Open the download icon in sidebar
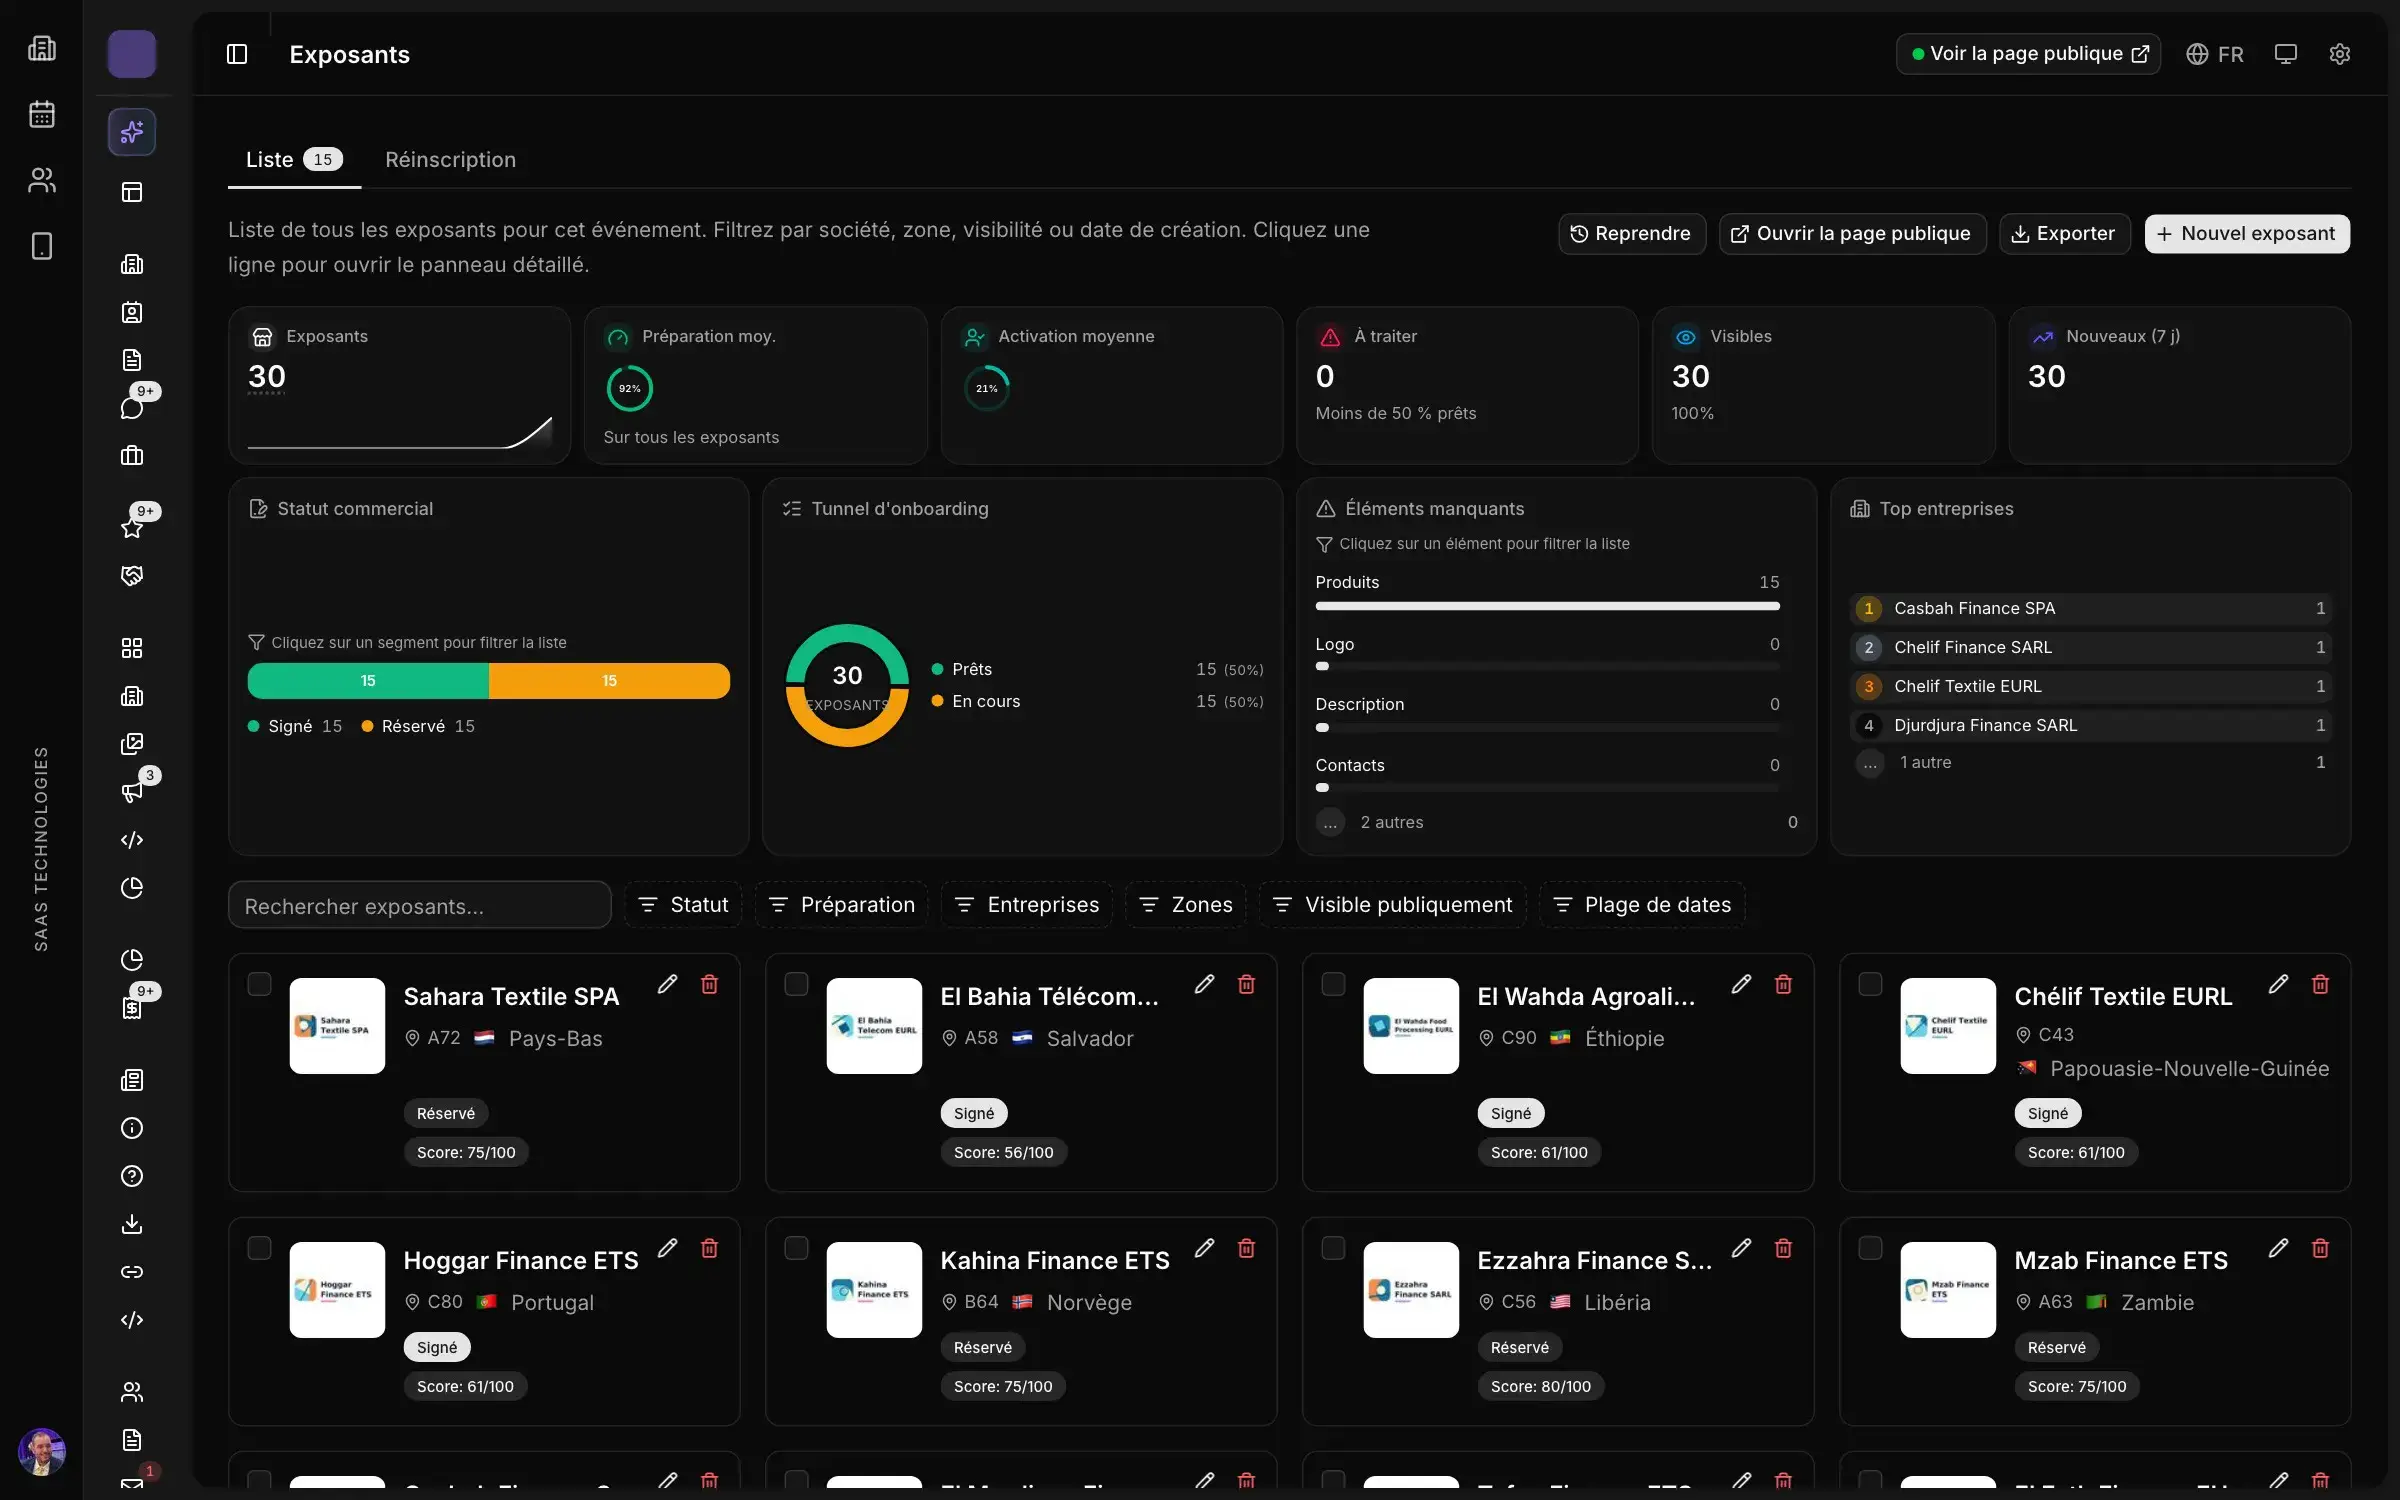 coord(132,1224)
